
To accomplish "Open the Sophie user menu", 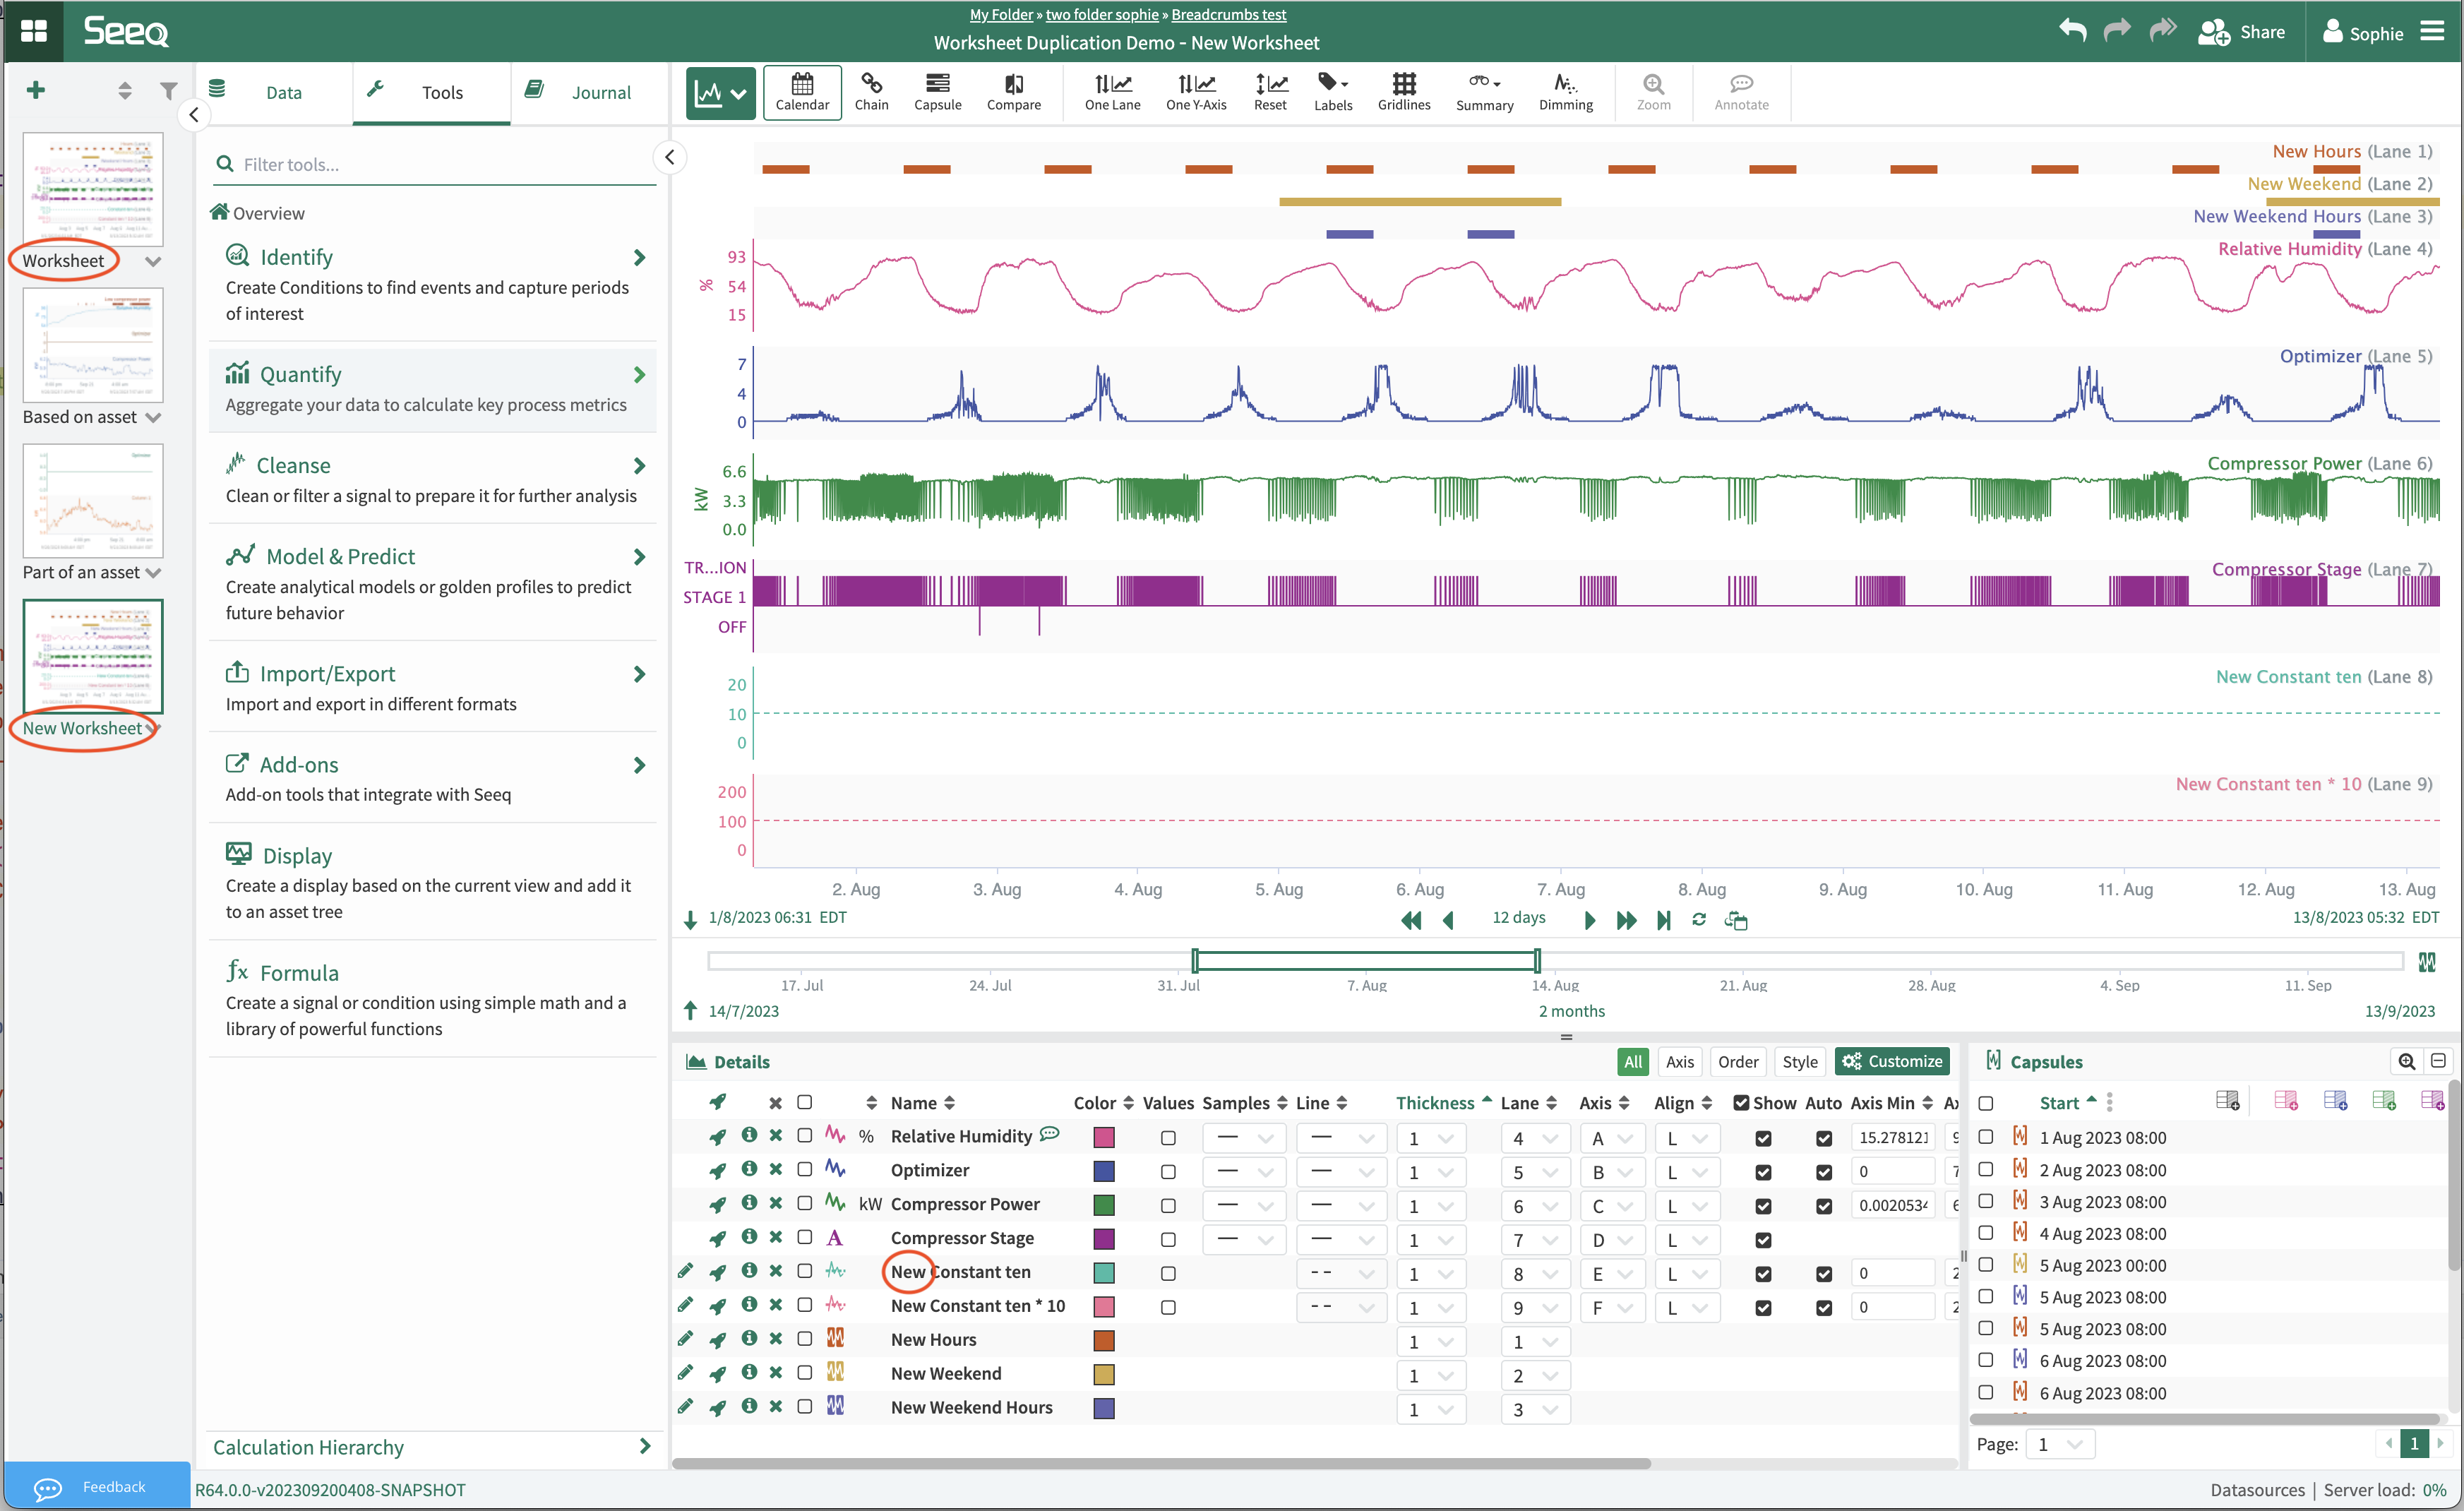I will pyautogui.click(x=2362, y=32).
